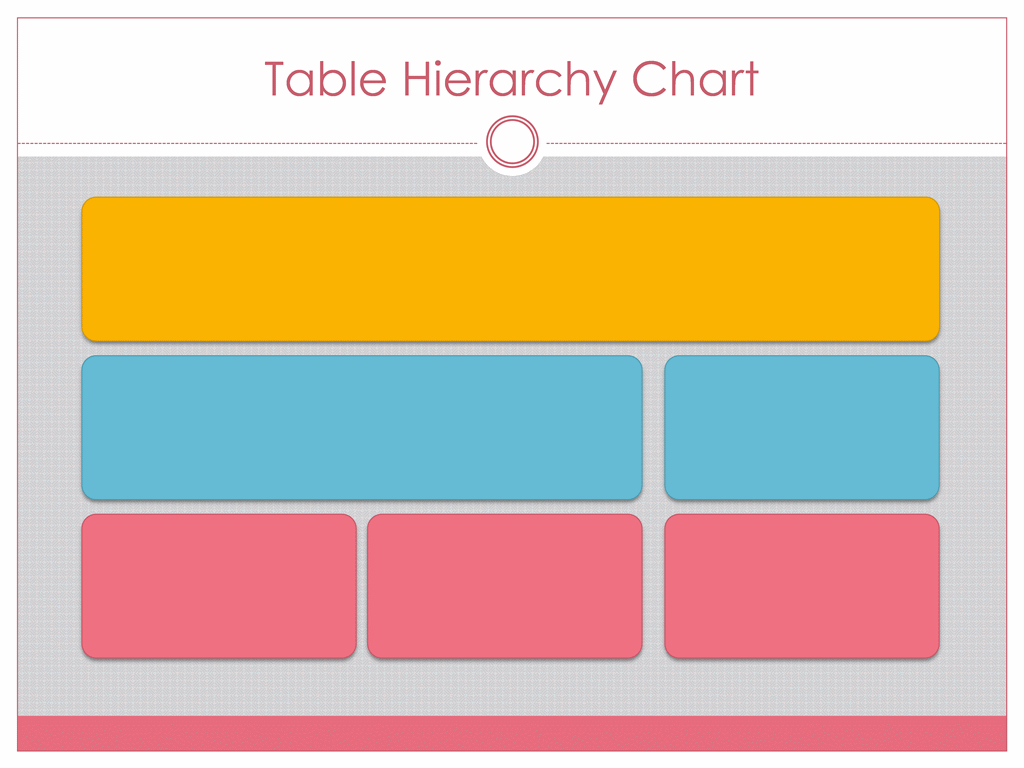Screen dimensions: 1024x768
Task: Click the gray strip above the orange box
Action: point(512,185)
